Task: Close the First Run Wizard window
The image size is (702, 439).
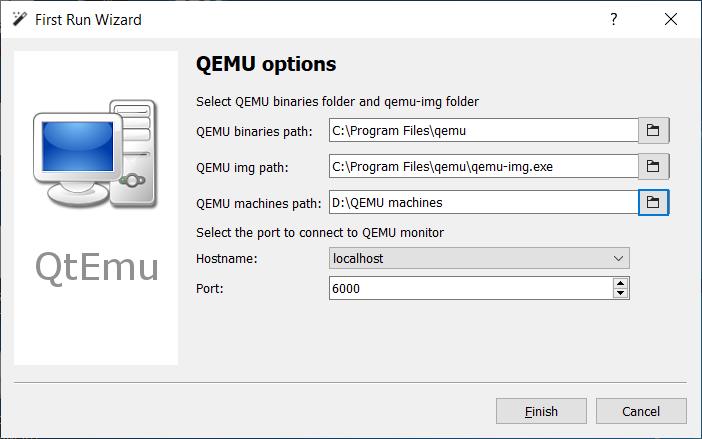Action: 670,19
